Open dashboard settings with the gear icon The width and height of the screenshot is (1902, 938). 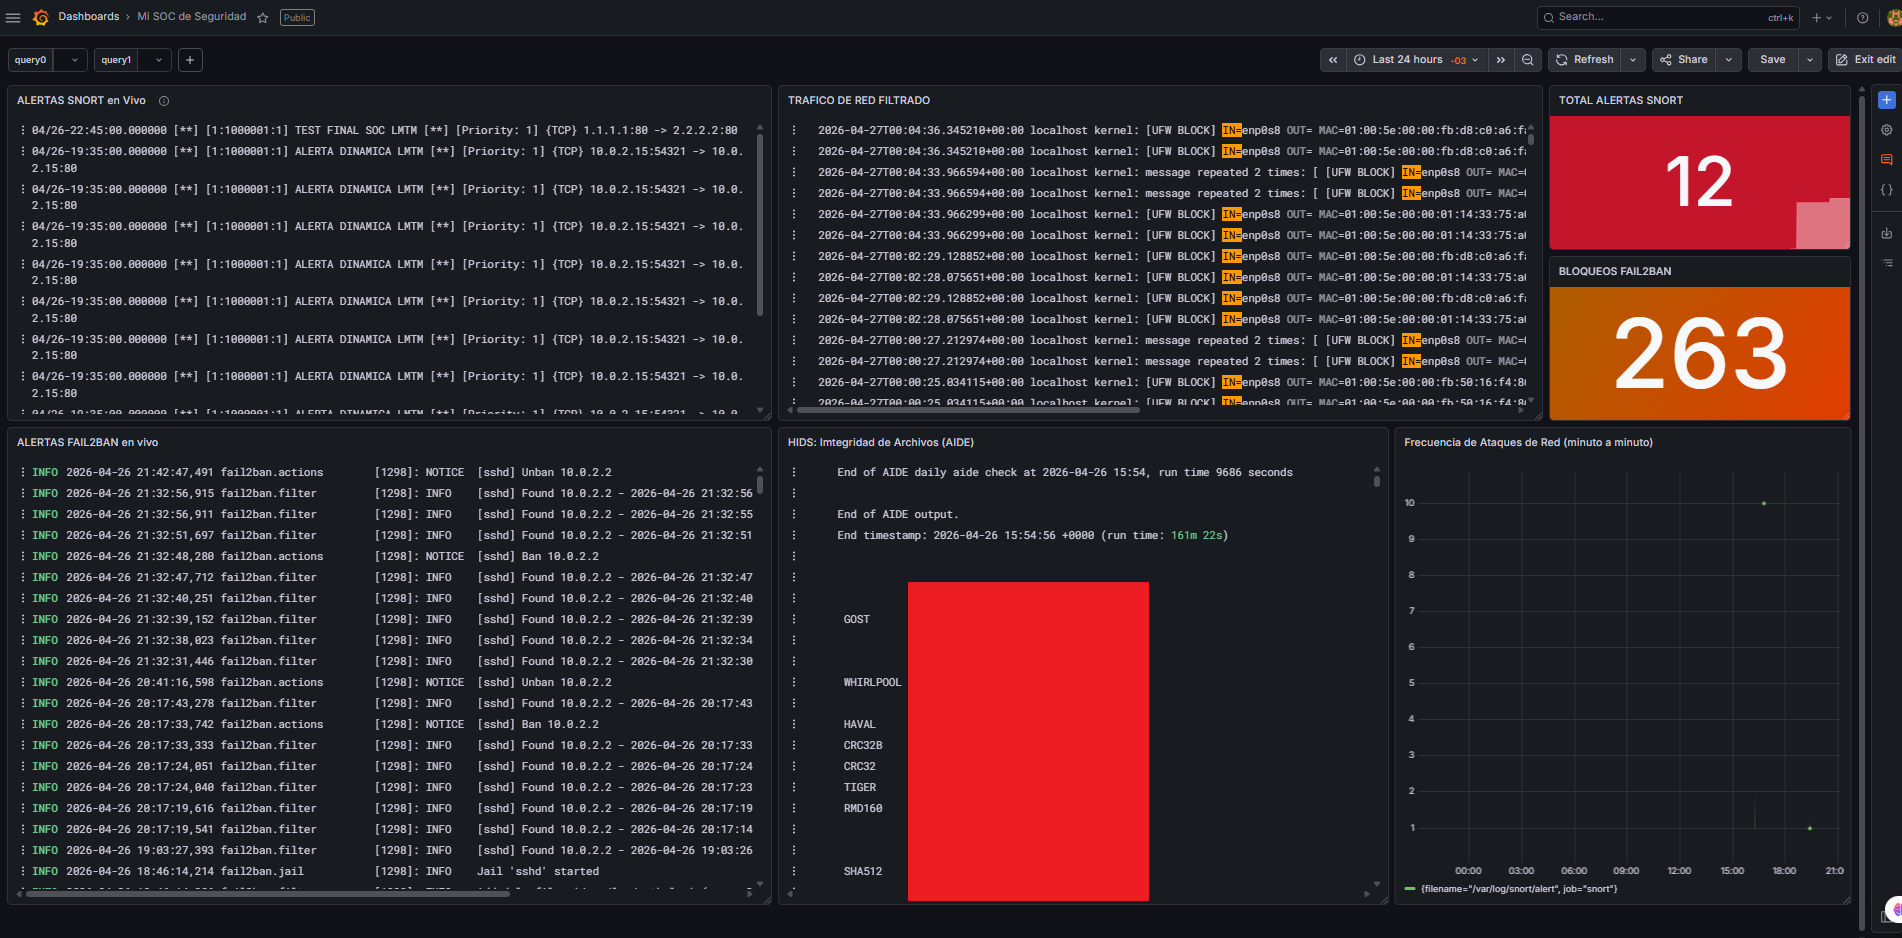[x=1887, y=130]
